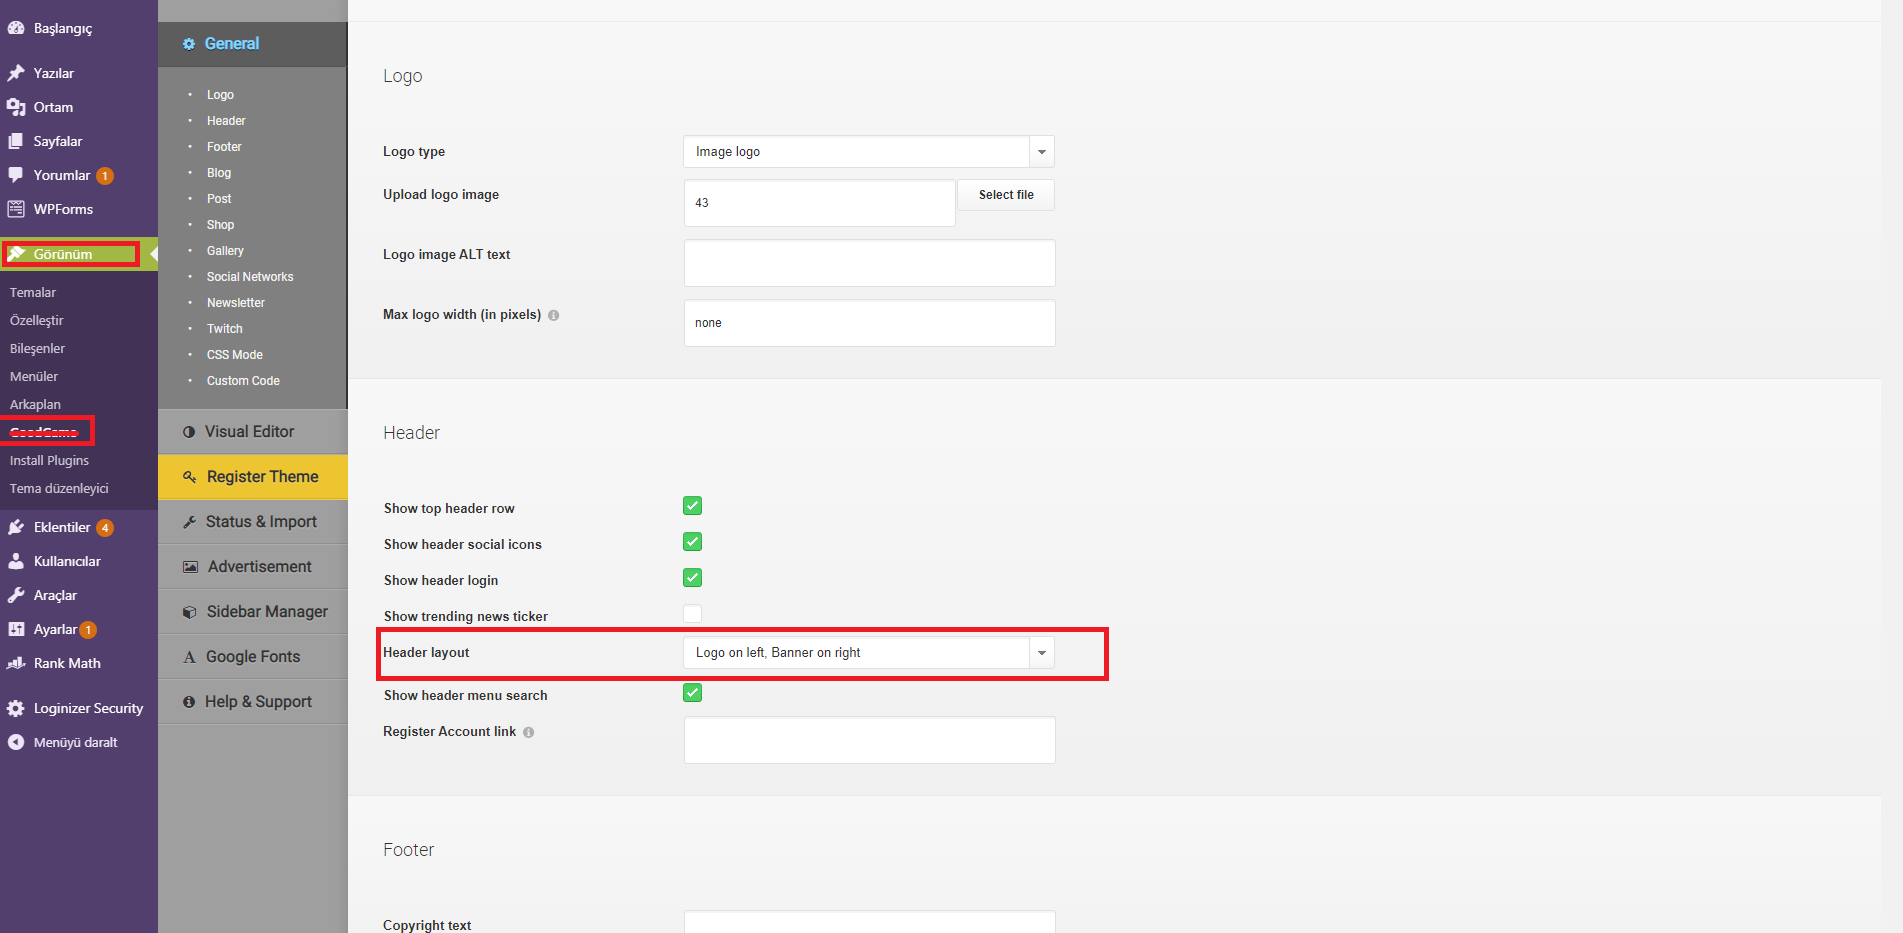The height and width of the screenshot is (933, 1903).
Task: Click the Sidebar Manager cube icon
Action: click(x=189, y=612)
